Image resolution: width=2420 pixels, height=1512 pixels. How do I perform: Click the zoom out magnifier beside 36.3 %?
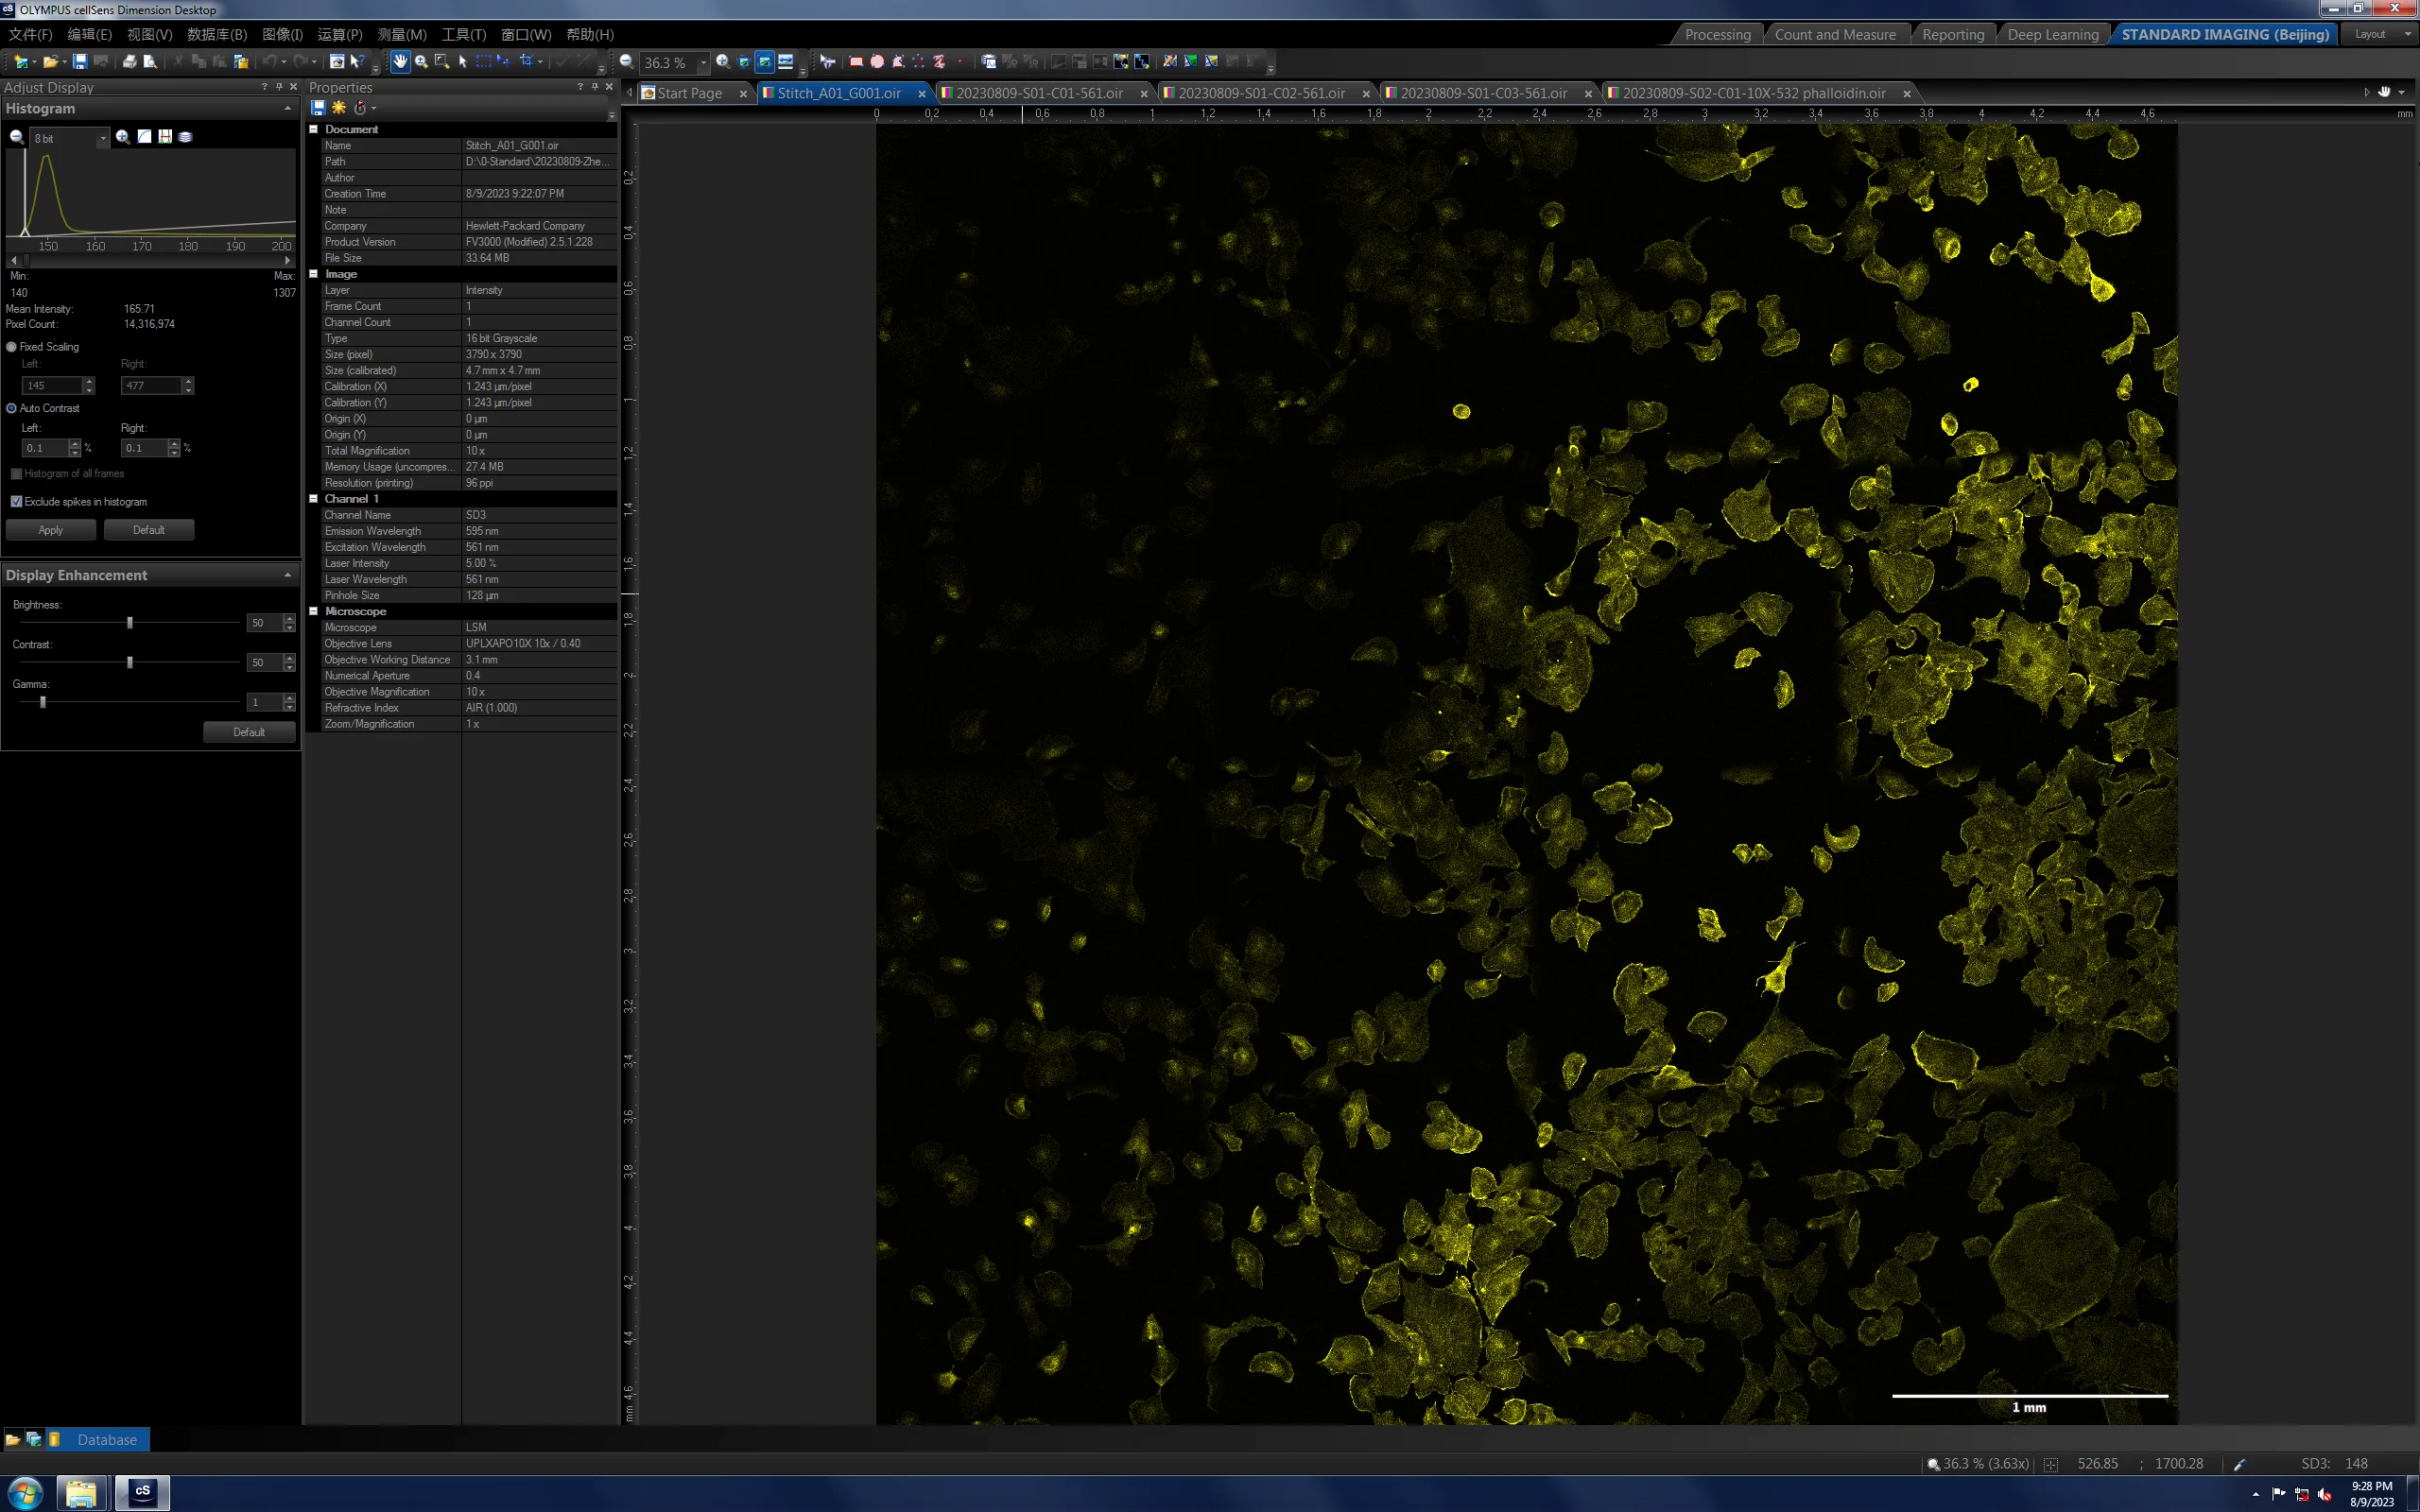627,62
